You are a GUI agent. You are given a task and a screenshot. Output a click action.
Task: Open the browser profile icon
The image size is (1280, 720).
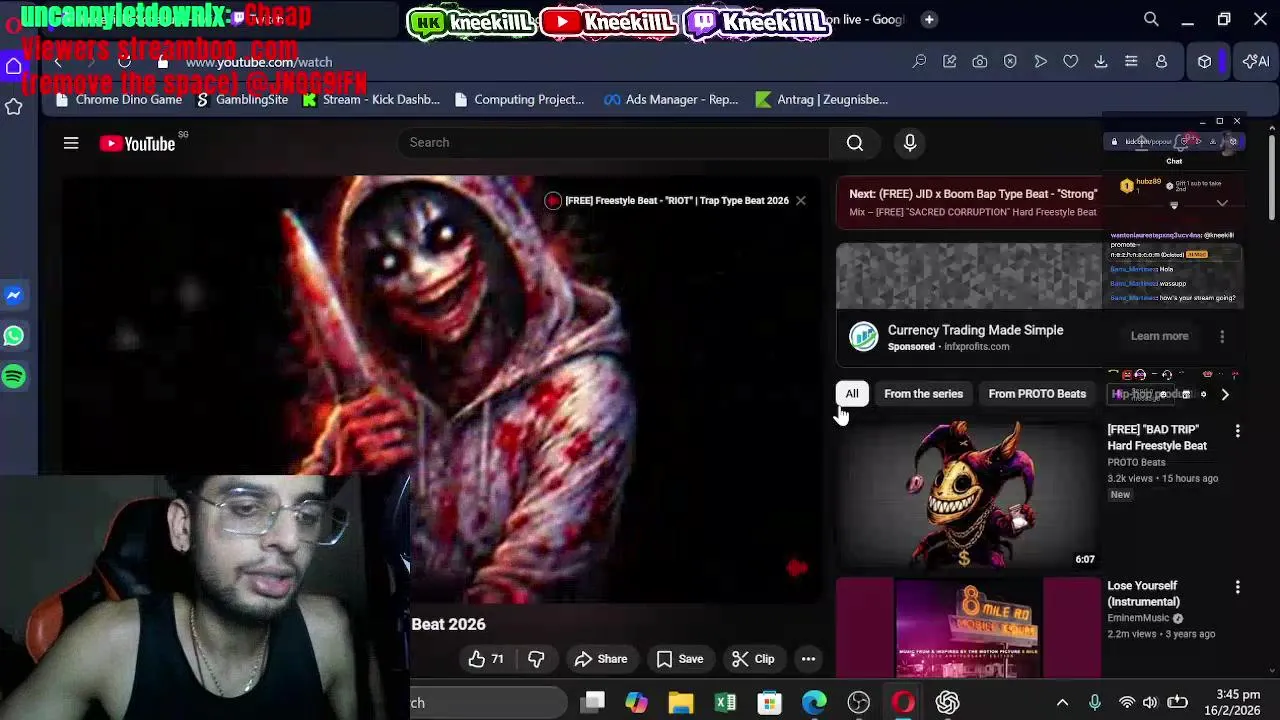pos(1161,62)
